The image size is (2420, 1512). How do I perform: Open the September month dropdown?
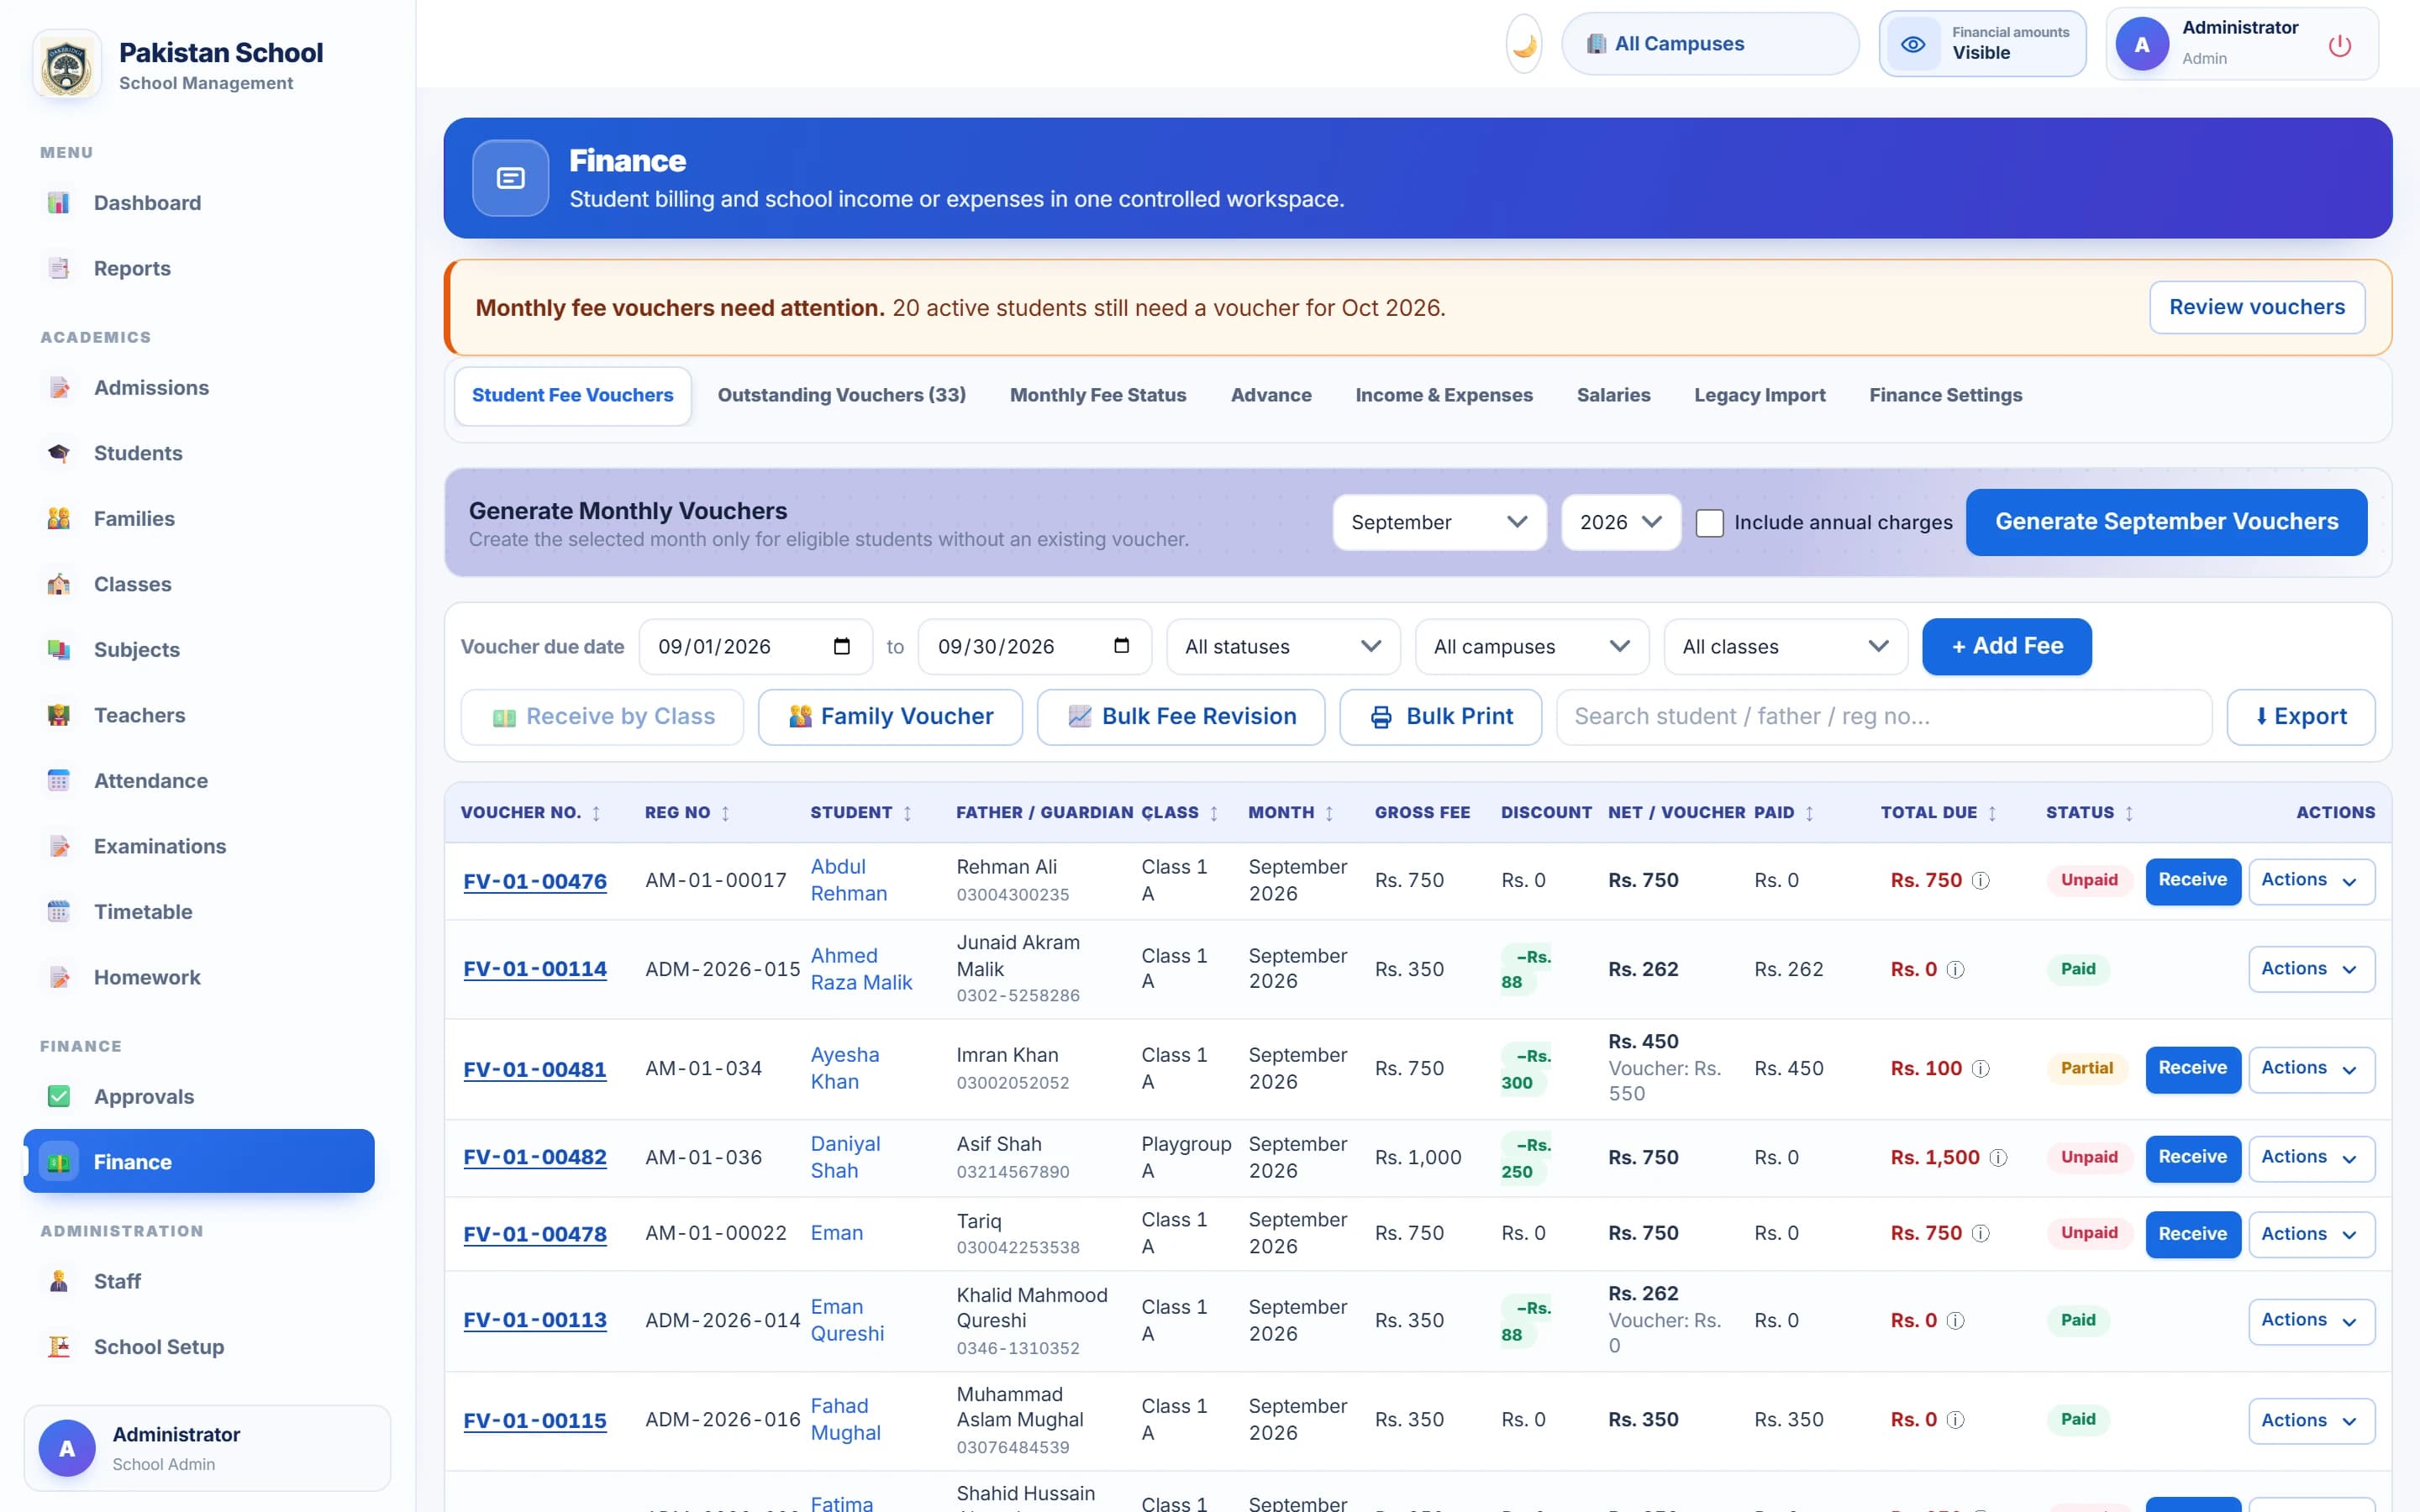[x=1439, y=522]
